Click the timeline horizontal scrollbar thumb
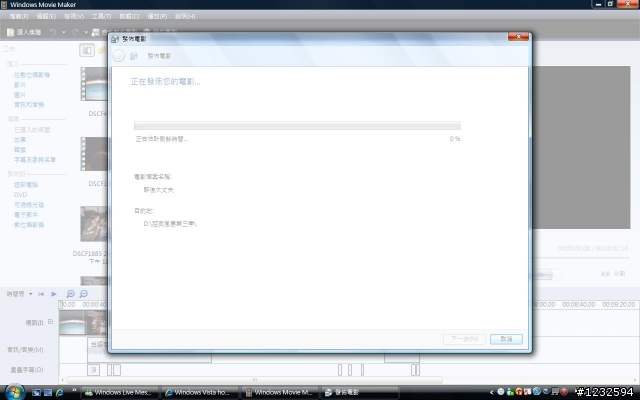Screen dimensions: 640x400 255,380
